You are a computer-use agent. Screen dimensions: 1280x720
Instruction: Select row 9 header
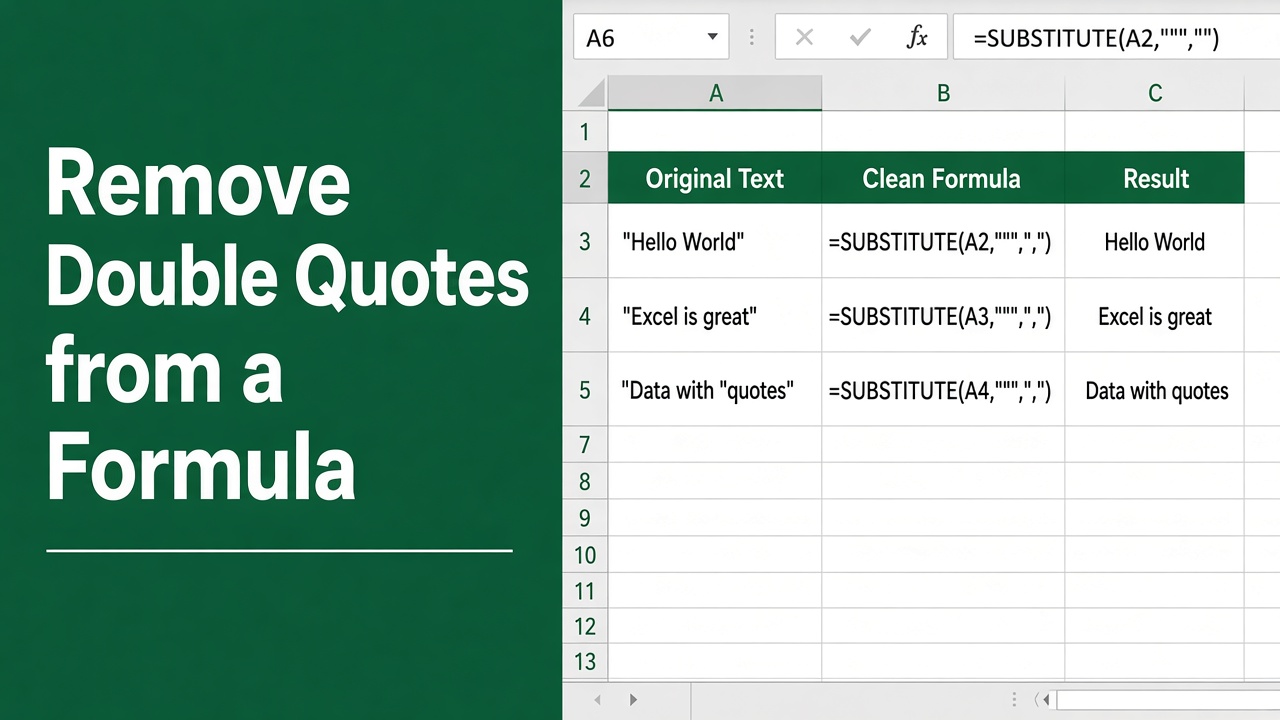[585, 518]
